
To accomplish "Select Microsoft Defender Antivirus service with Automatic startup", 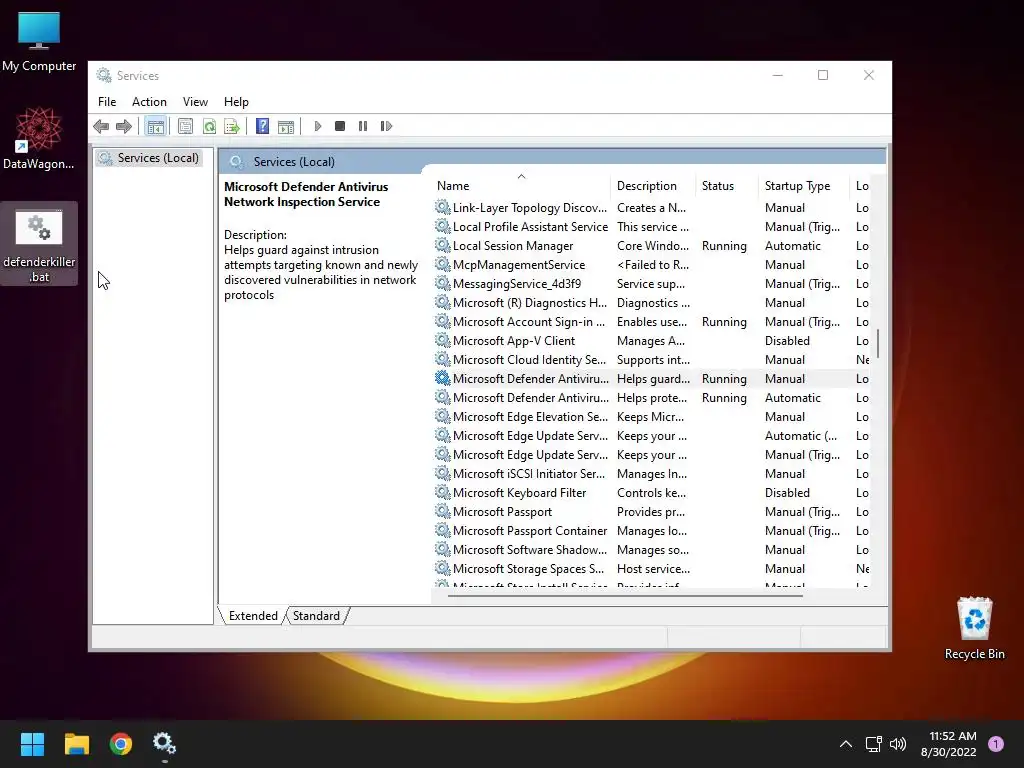I will tap(651, 398).
